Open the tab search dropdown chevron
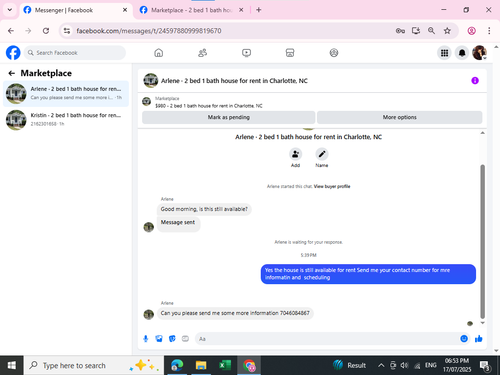Image resolution: width=500 pixels, height=375 pixels. (x=10, y=10)
